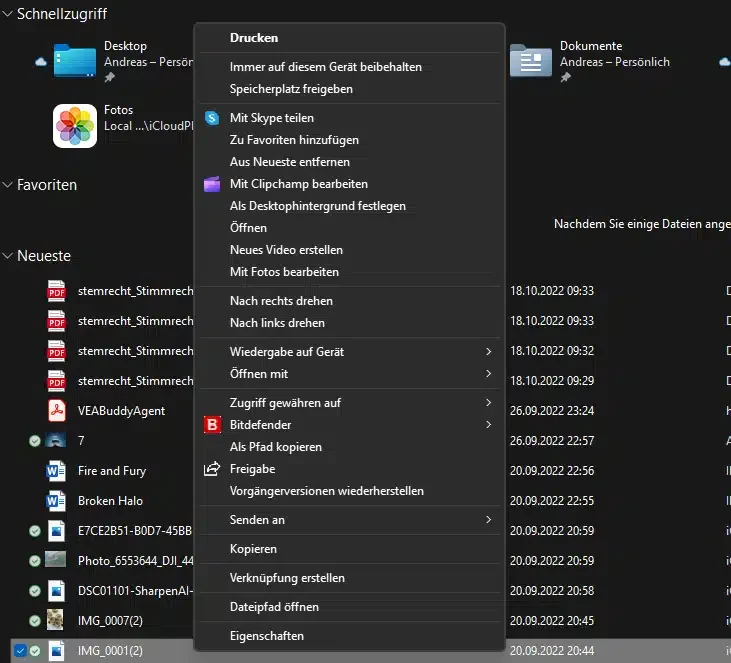This screenshot has width=731, height=663.
Task: Select the Broken Halo document row
Action: pyautogui.click(x=110, y=501)
